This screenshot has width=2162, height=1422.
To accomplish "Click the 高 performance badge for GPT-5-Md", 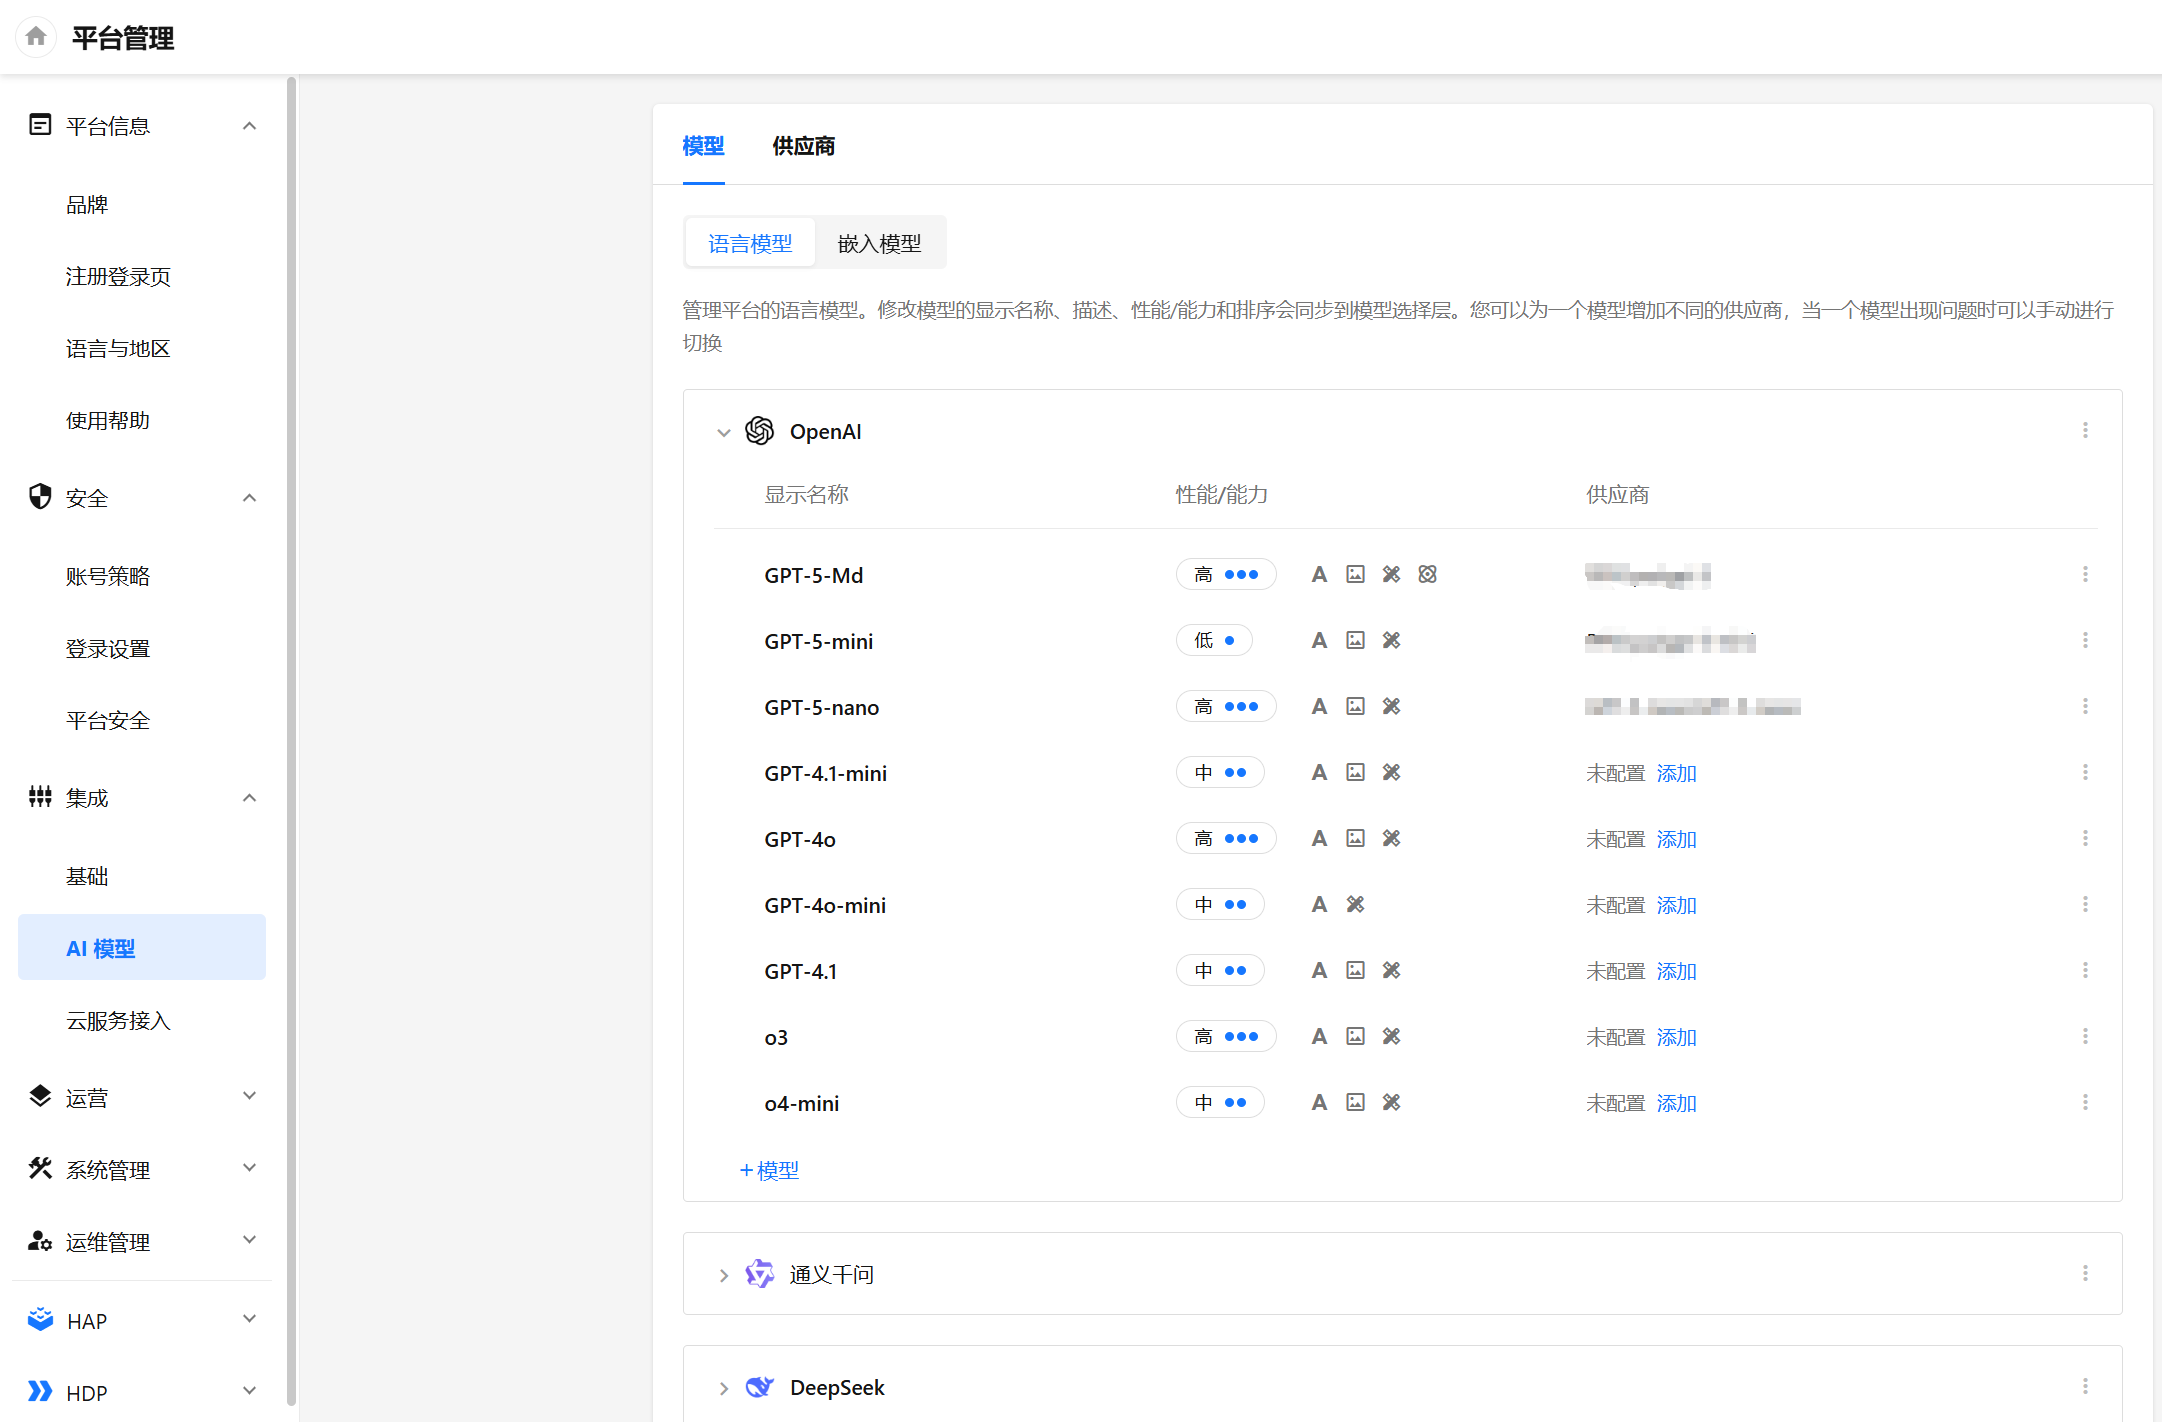I will 1226,574.
